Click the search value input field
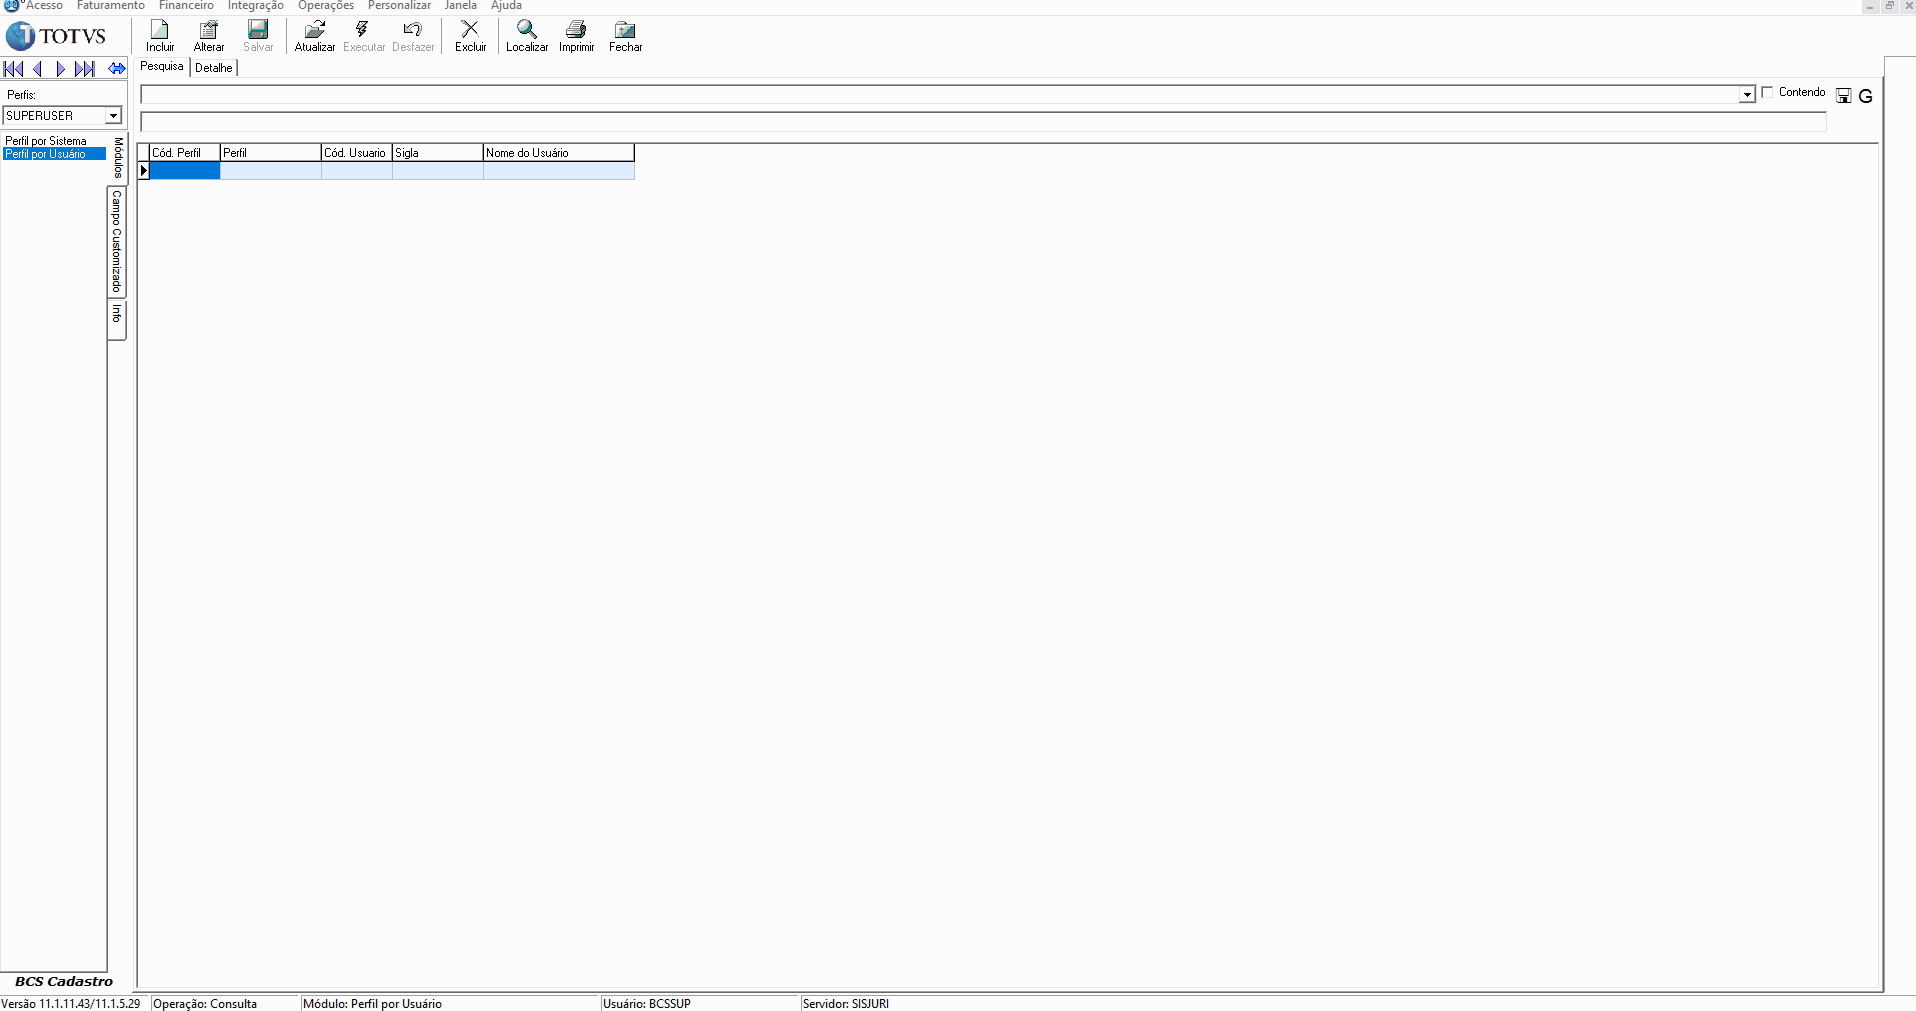The height and width of the screenshot is (1011, 1916). point(983,122)
